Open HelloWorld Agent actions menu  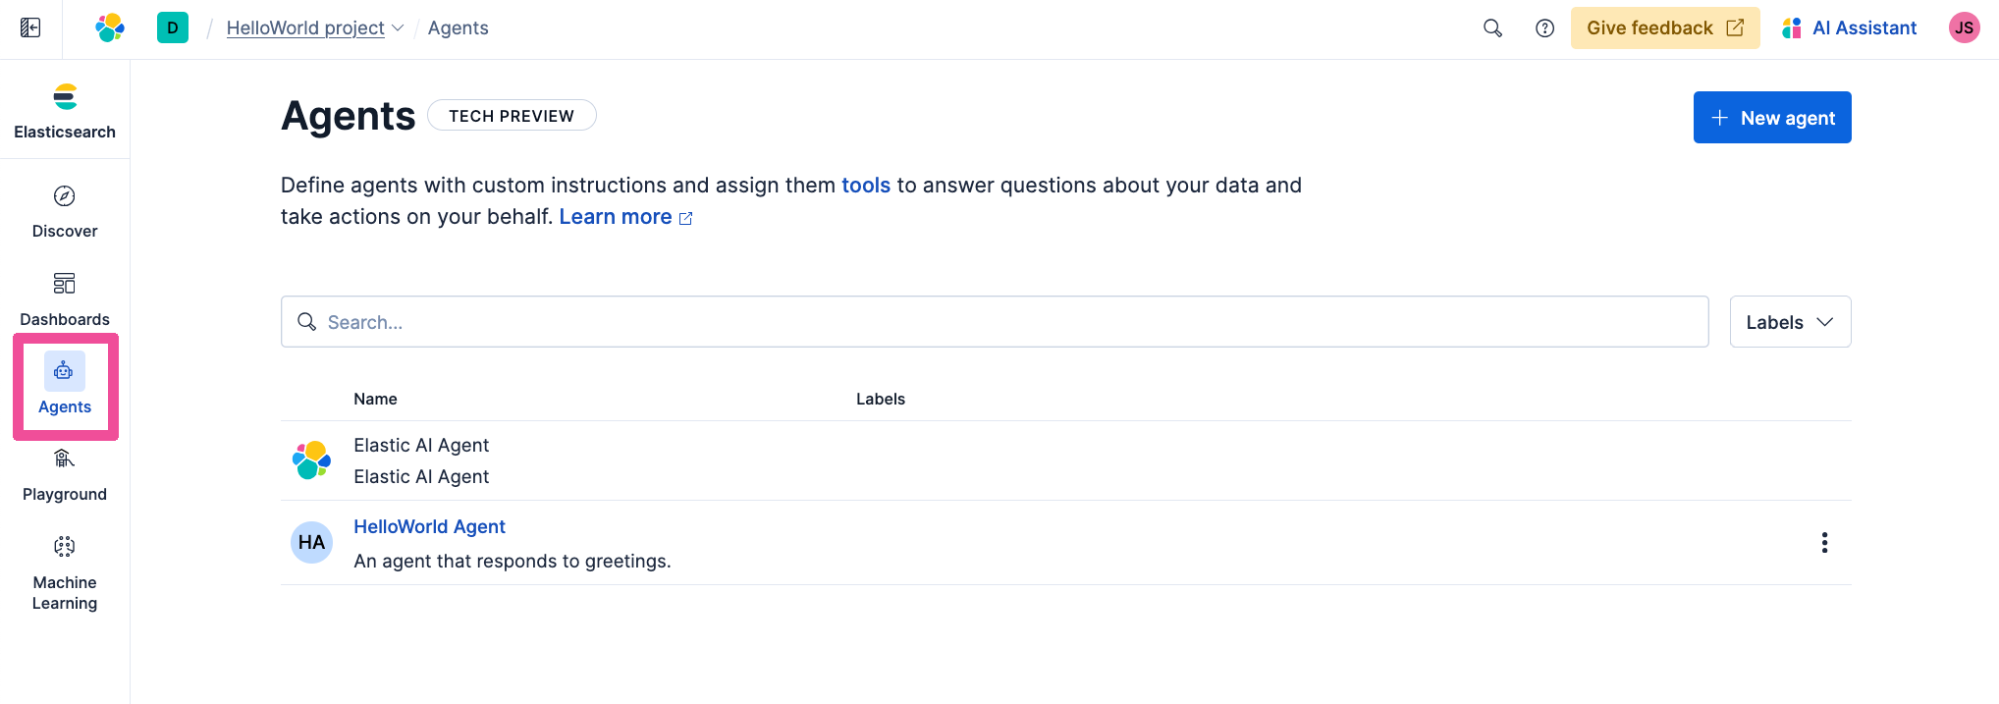point(1824,542)
